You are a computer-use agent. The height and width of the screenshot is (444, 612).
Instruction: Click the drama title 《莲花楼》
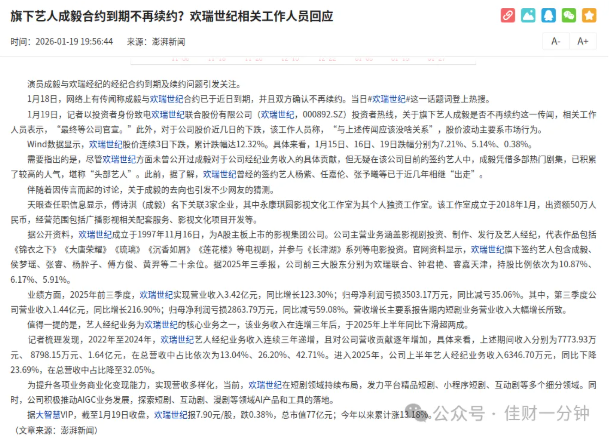(216, 249)
